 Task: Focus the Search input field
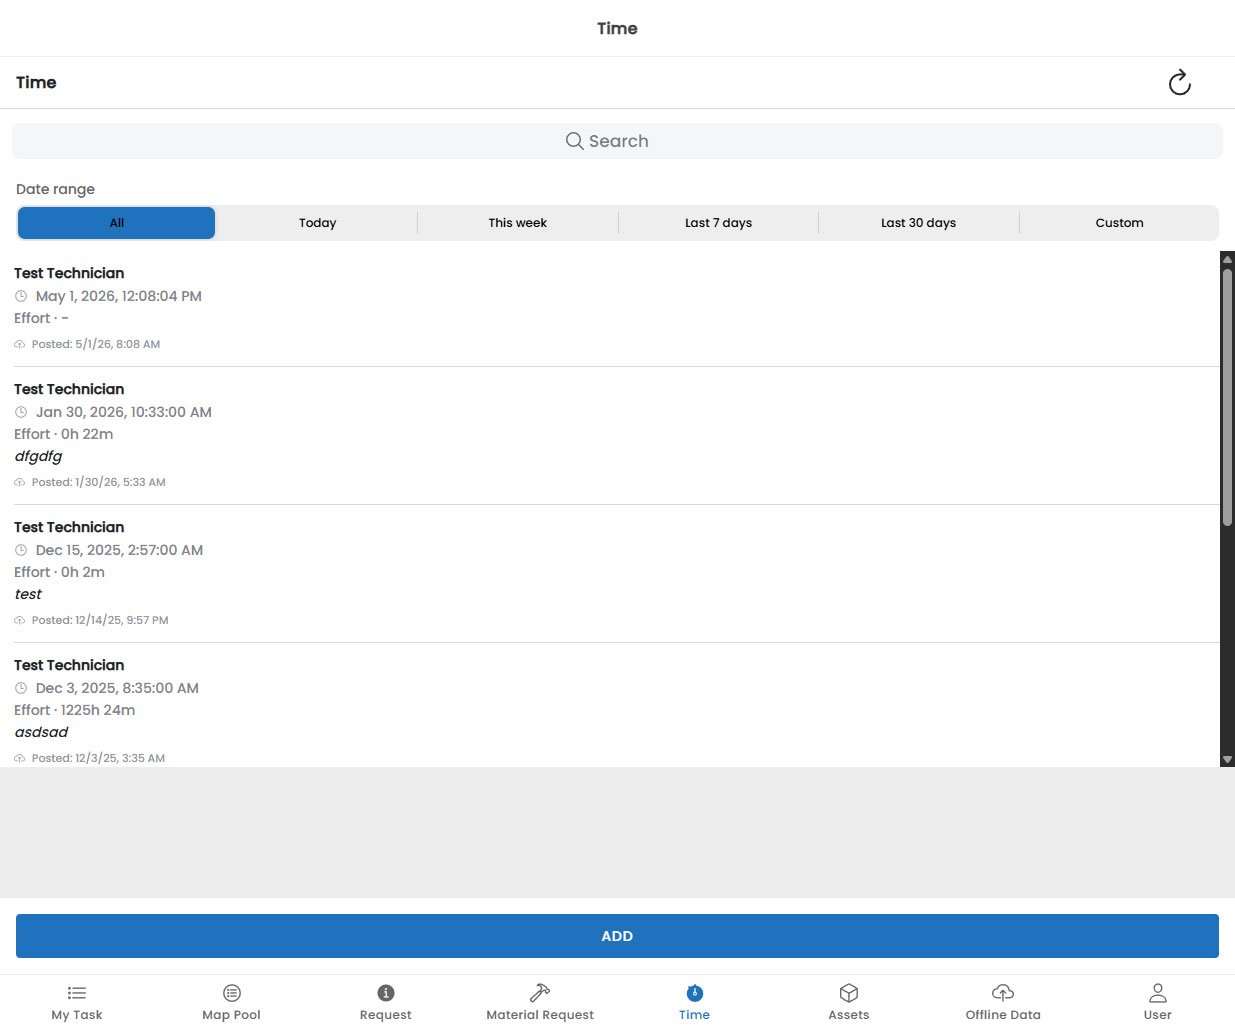tap(617, 141)
